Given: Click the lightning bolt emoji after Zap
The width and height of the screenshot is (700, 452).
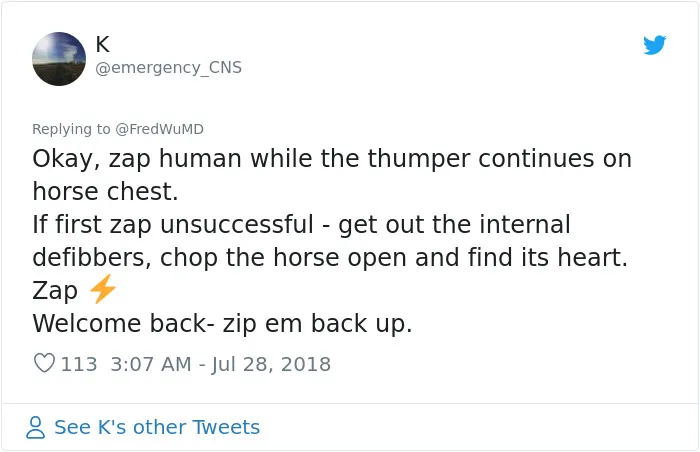Looking at the screenshot, I should (x=103, y=289).
